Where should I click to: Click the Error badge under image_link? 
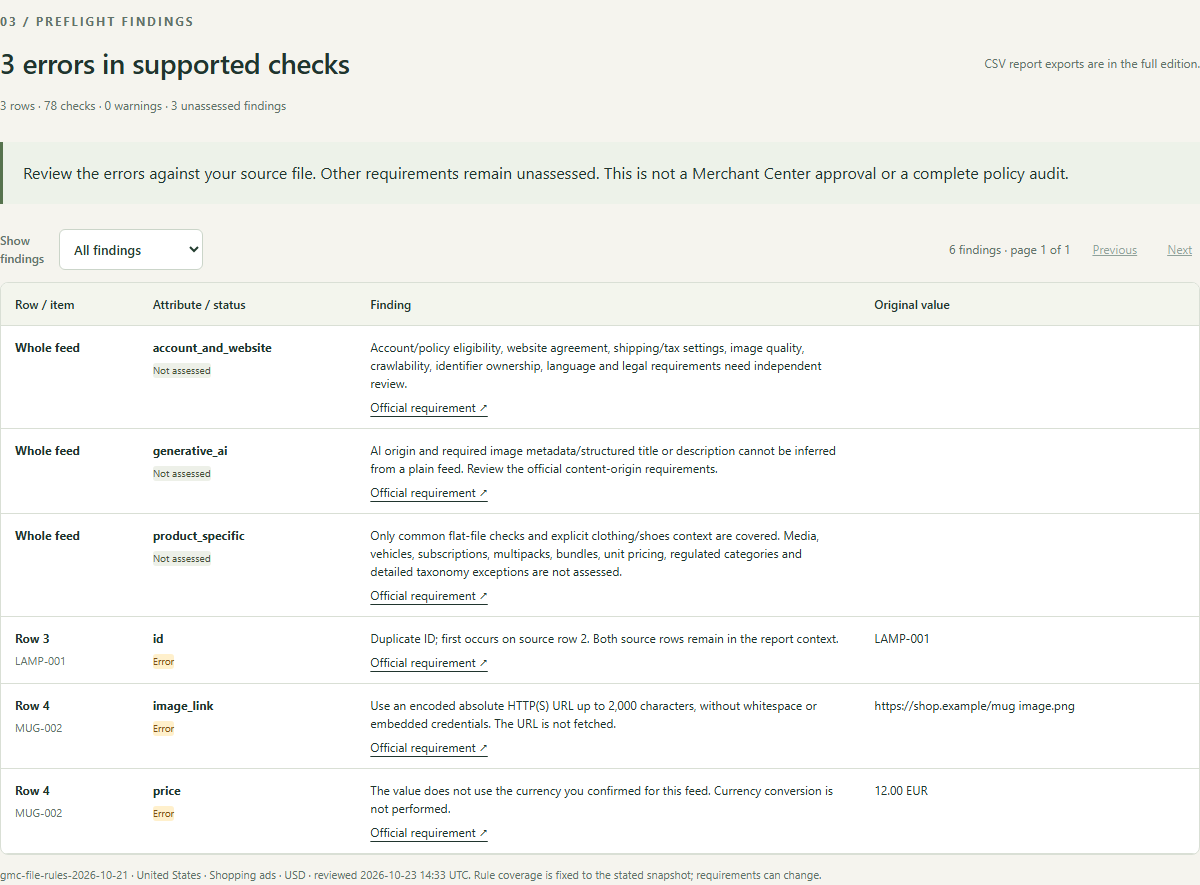164,729
